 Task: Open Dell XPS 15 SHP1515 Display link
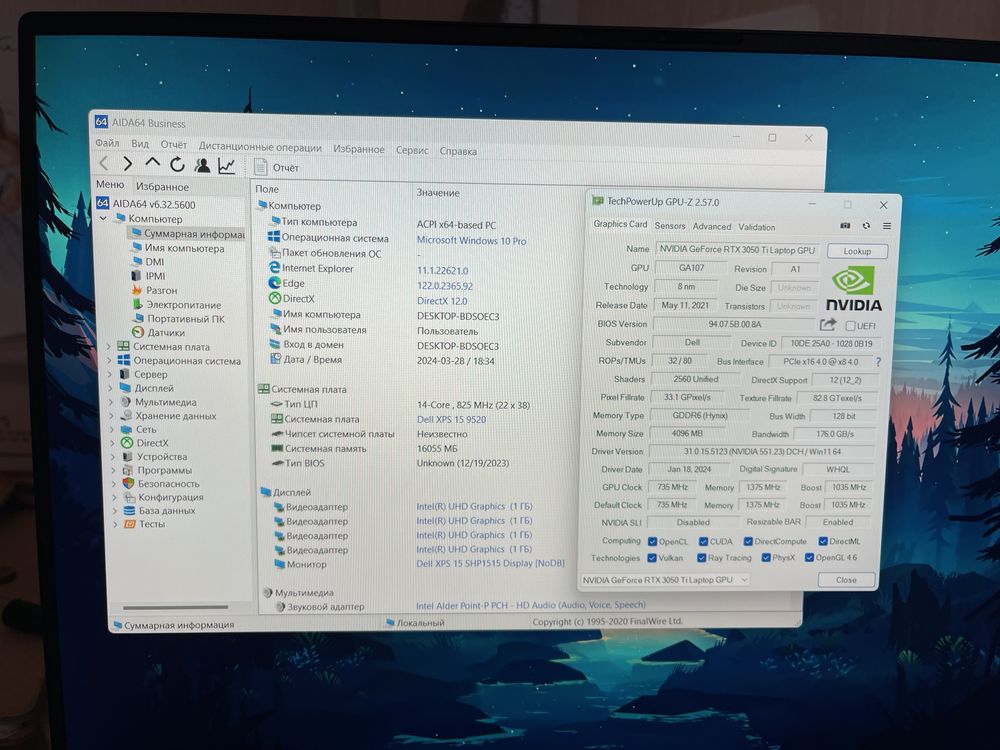coord(490,563)
